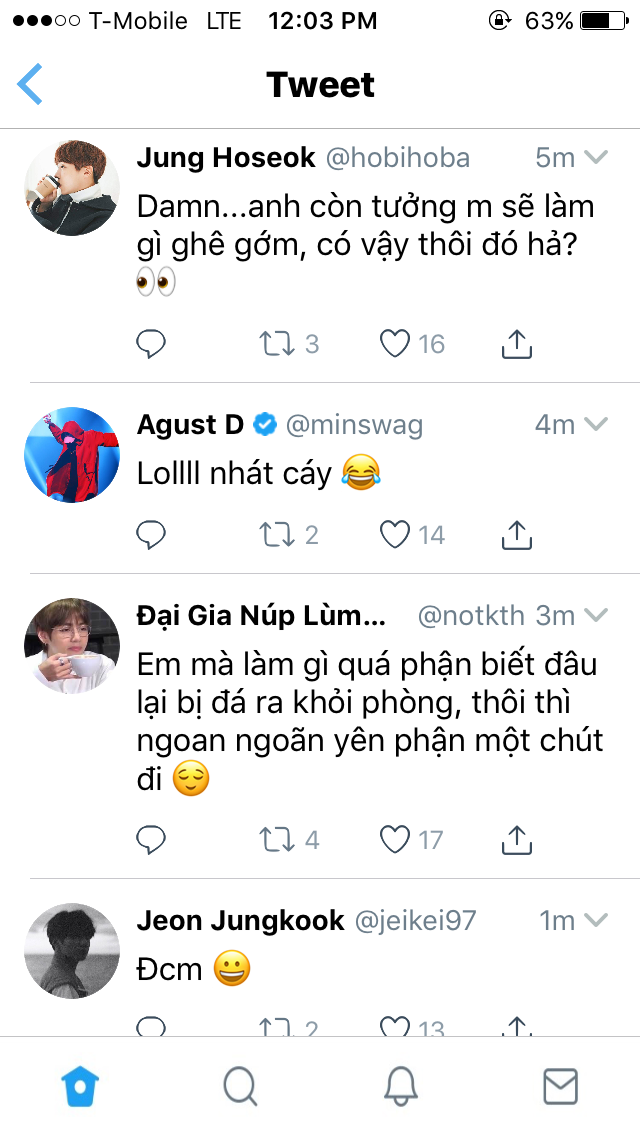
Task: Open the @minswag profile link
Action: click(354, 425)
